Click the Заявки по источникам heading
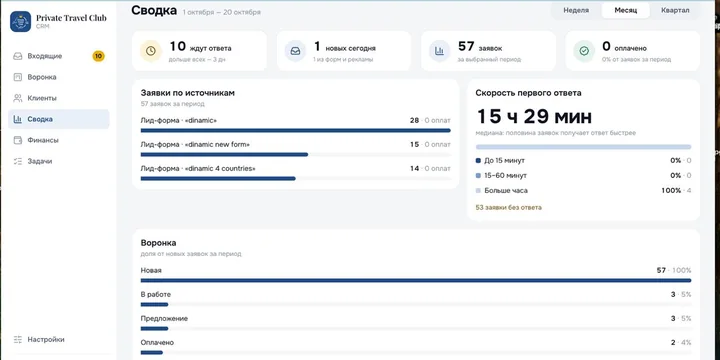The width and height of the screenshot is (720, 360). coord(187,93)
